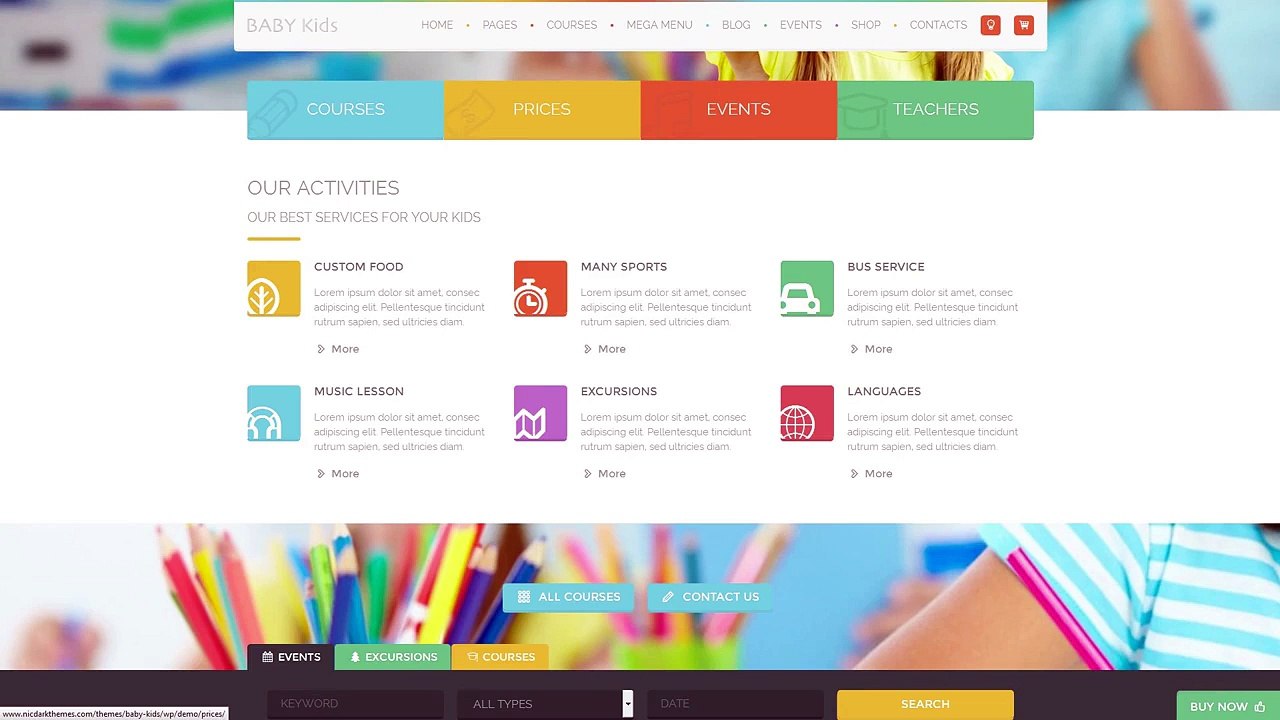Click the pencil icon on Contact Us button

668,597
